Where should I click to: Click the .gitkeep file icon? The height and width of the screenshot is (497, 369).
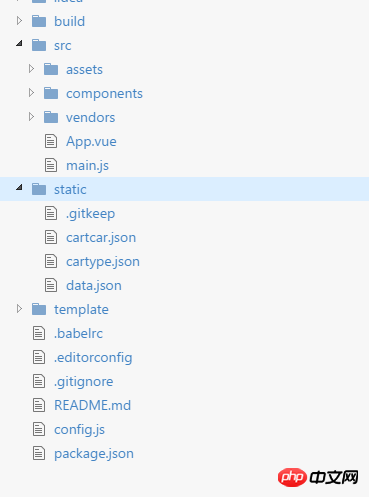point(51,213)
